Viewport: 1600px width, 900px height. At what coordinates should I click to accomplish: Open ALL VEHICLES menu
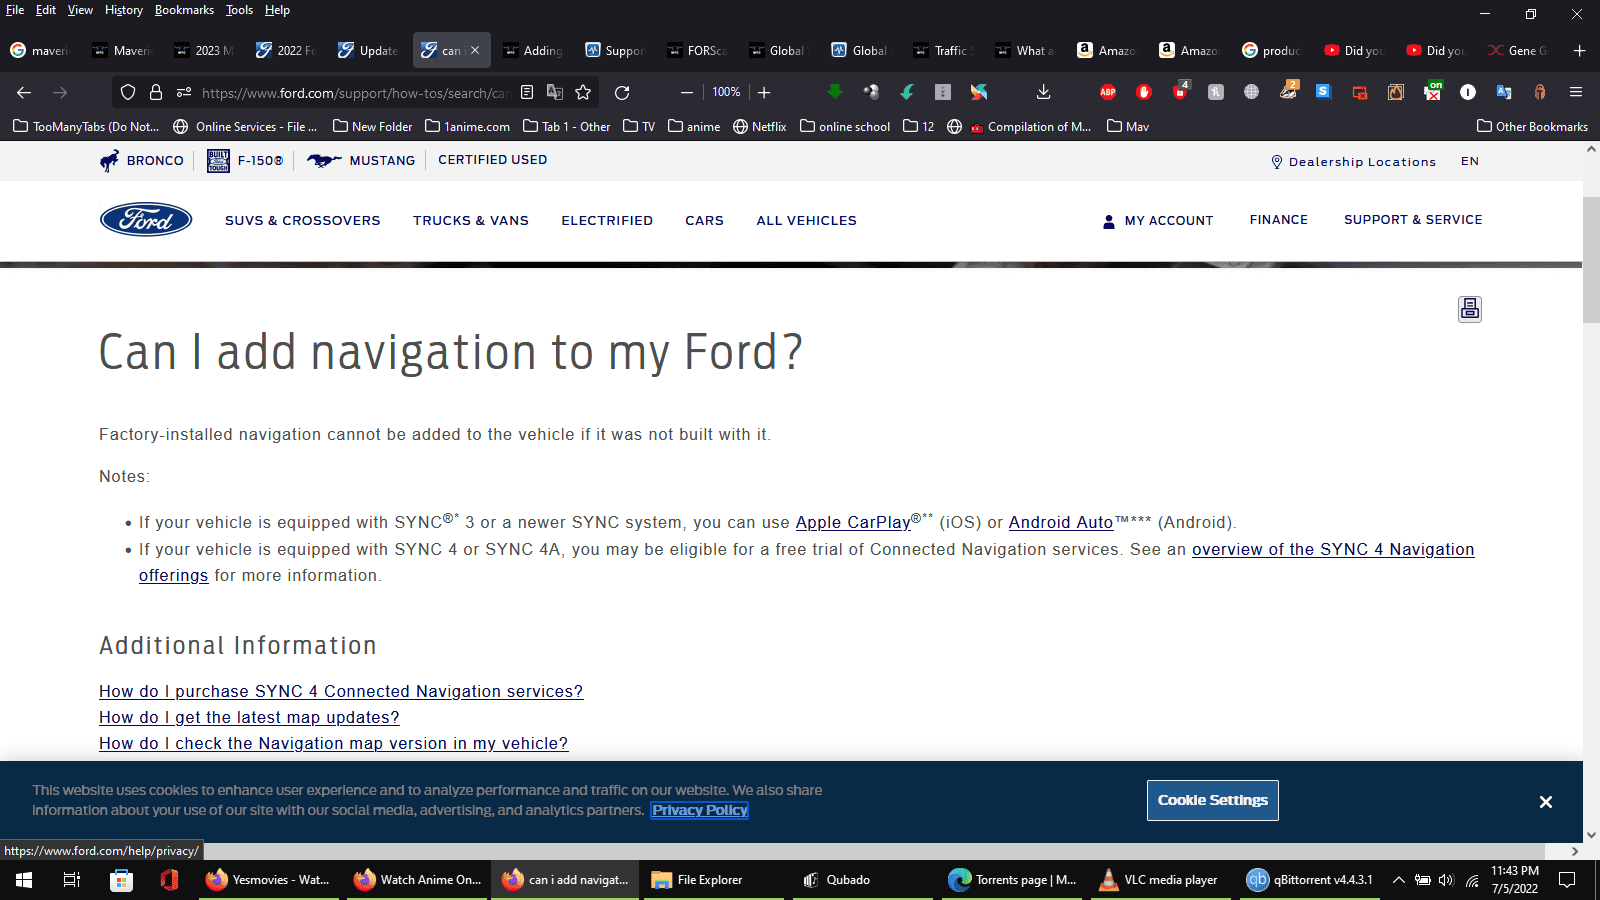(x=806, y=221)
